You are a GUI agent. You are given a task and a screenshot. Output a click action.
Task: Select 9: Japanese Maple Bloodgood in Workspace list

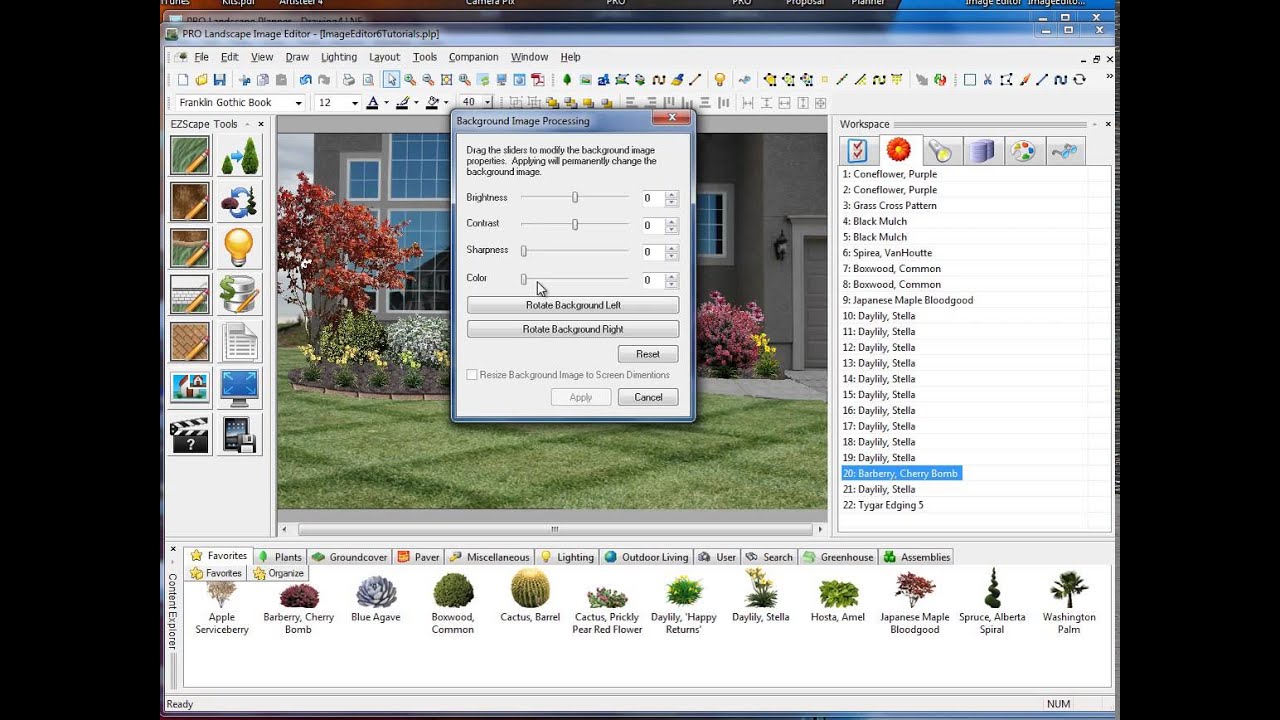click(x=908, y=300)
